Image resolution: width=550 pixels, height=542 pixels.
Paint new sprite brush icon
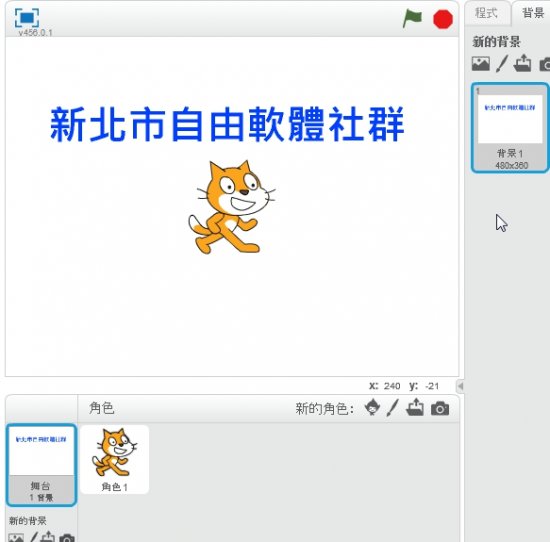tap(393, 408)
